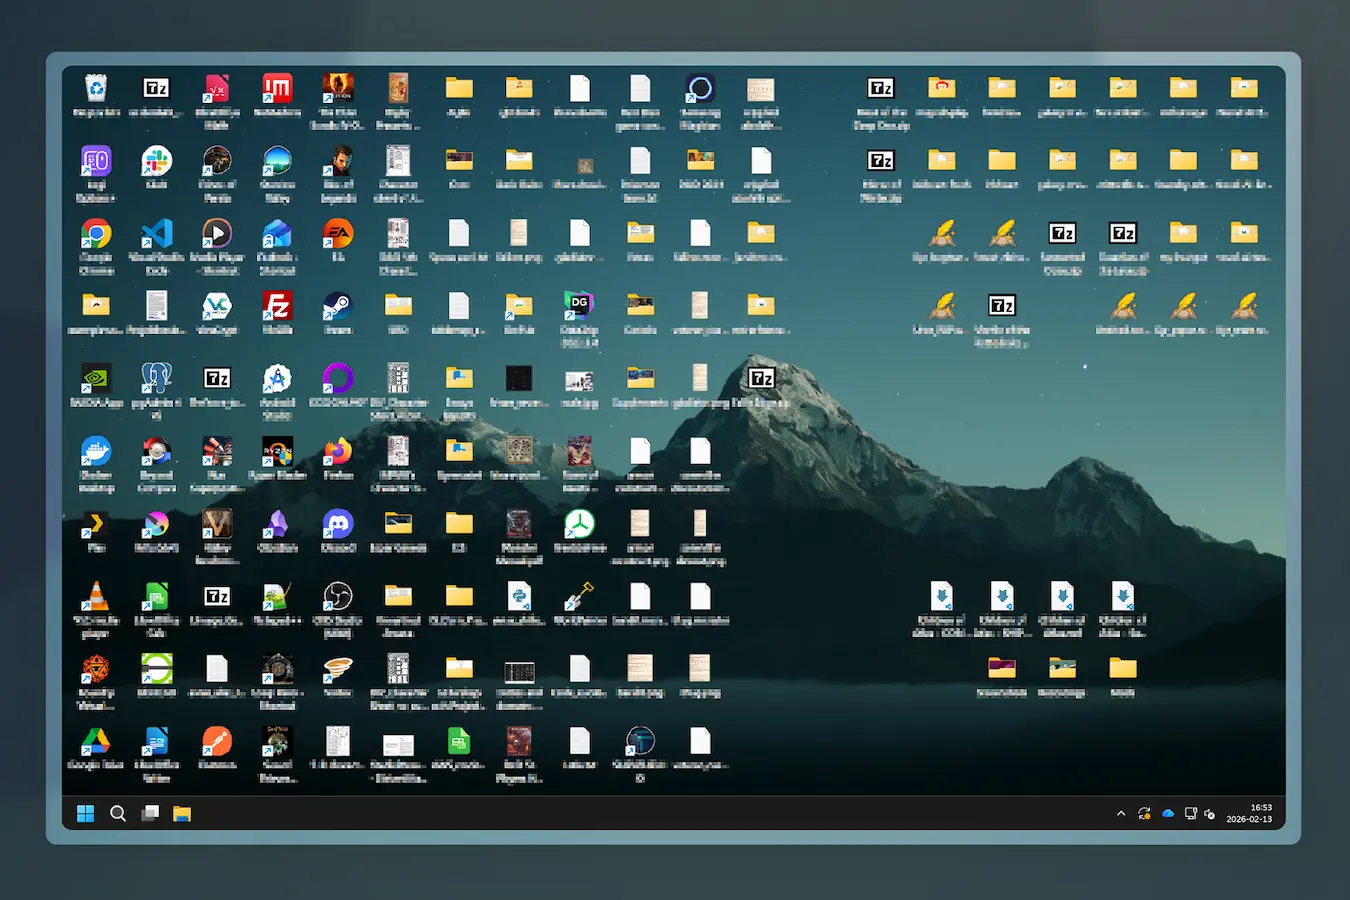Open the Recycle Bin desktop icon
The height and width of the screenshot is (900, 1350).
coord(96,89)
